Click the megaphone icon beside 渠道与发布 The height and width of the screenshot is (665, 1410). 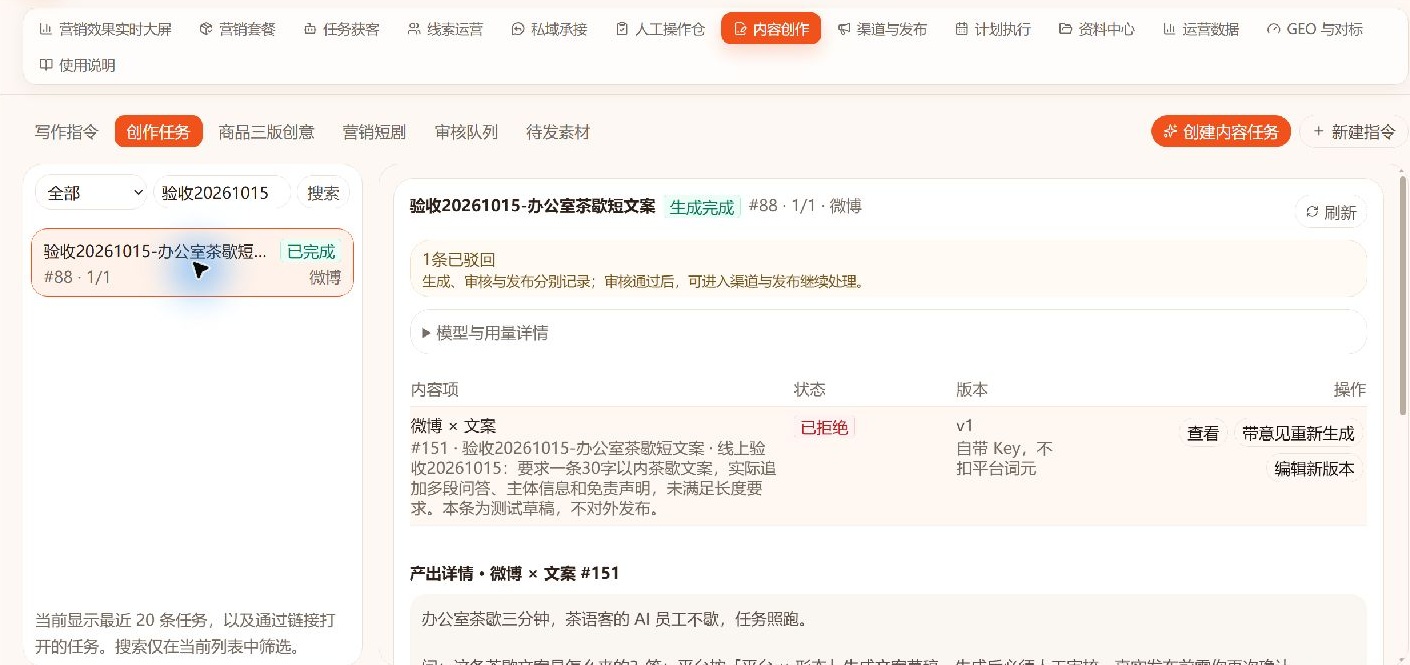click(x=844, y=29)
